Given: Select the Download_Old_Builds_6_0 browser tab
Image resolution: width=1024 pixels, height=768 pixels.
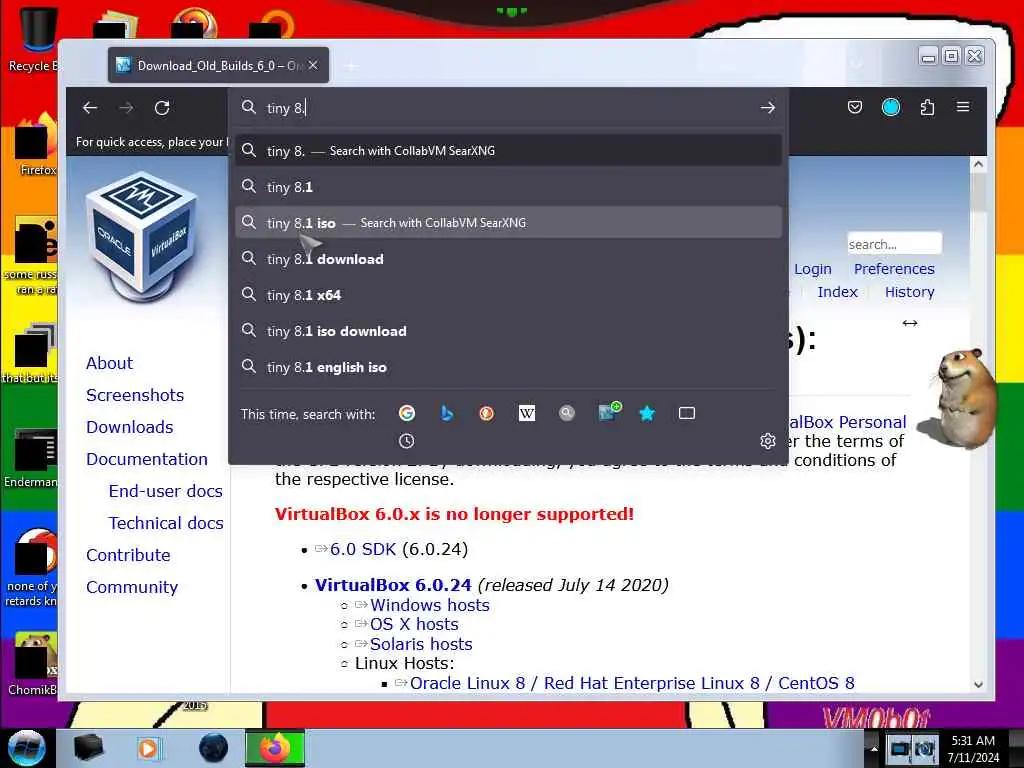Looking at the screenshot, I should 218,65.
